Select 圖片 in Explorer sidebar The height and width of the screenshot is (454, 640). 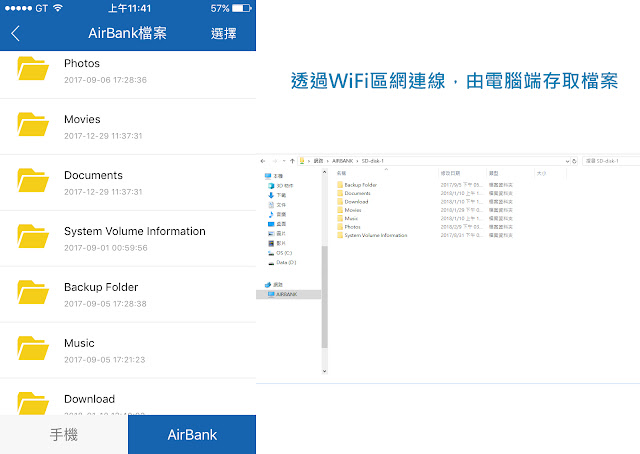277,234
